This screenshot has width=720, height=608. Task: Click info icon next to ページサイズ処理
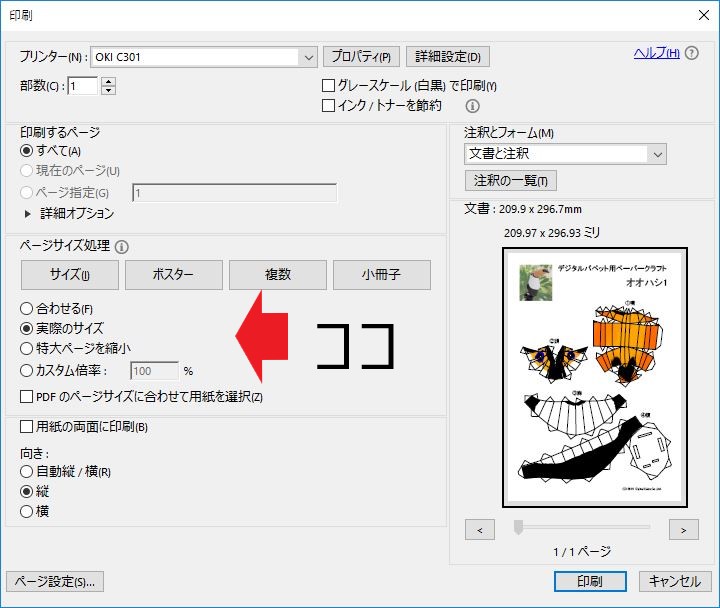pos(121,247)
